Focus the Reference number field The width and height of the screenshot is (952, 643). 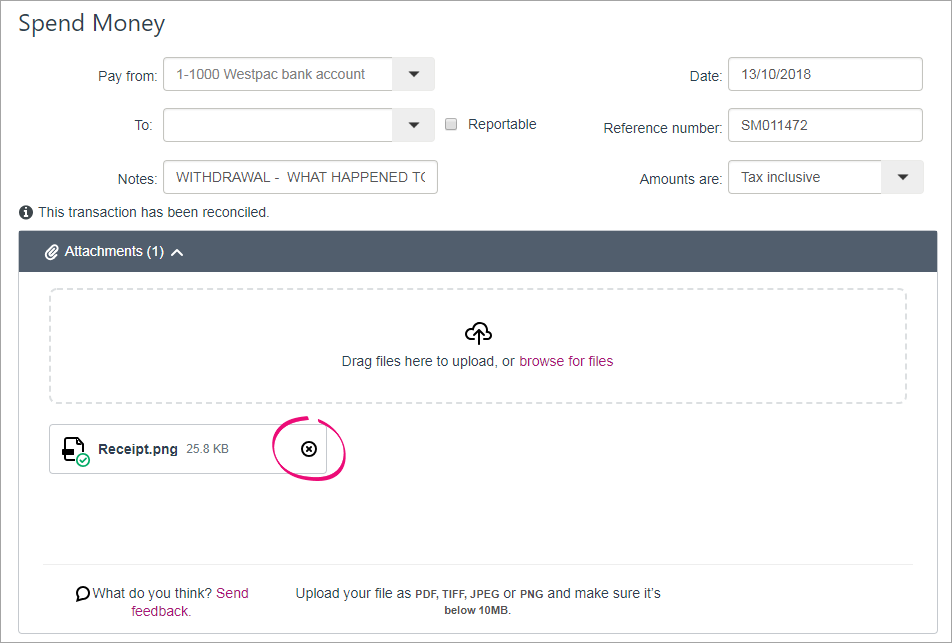(x=824, y=126)
